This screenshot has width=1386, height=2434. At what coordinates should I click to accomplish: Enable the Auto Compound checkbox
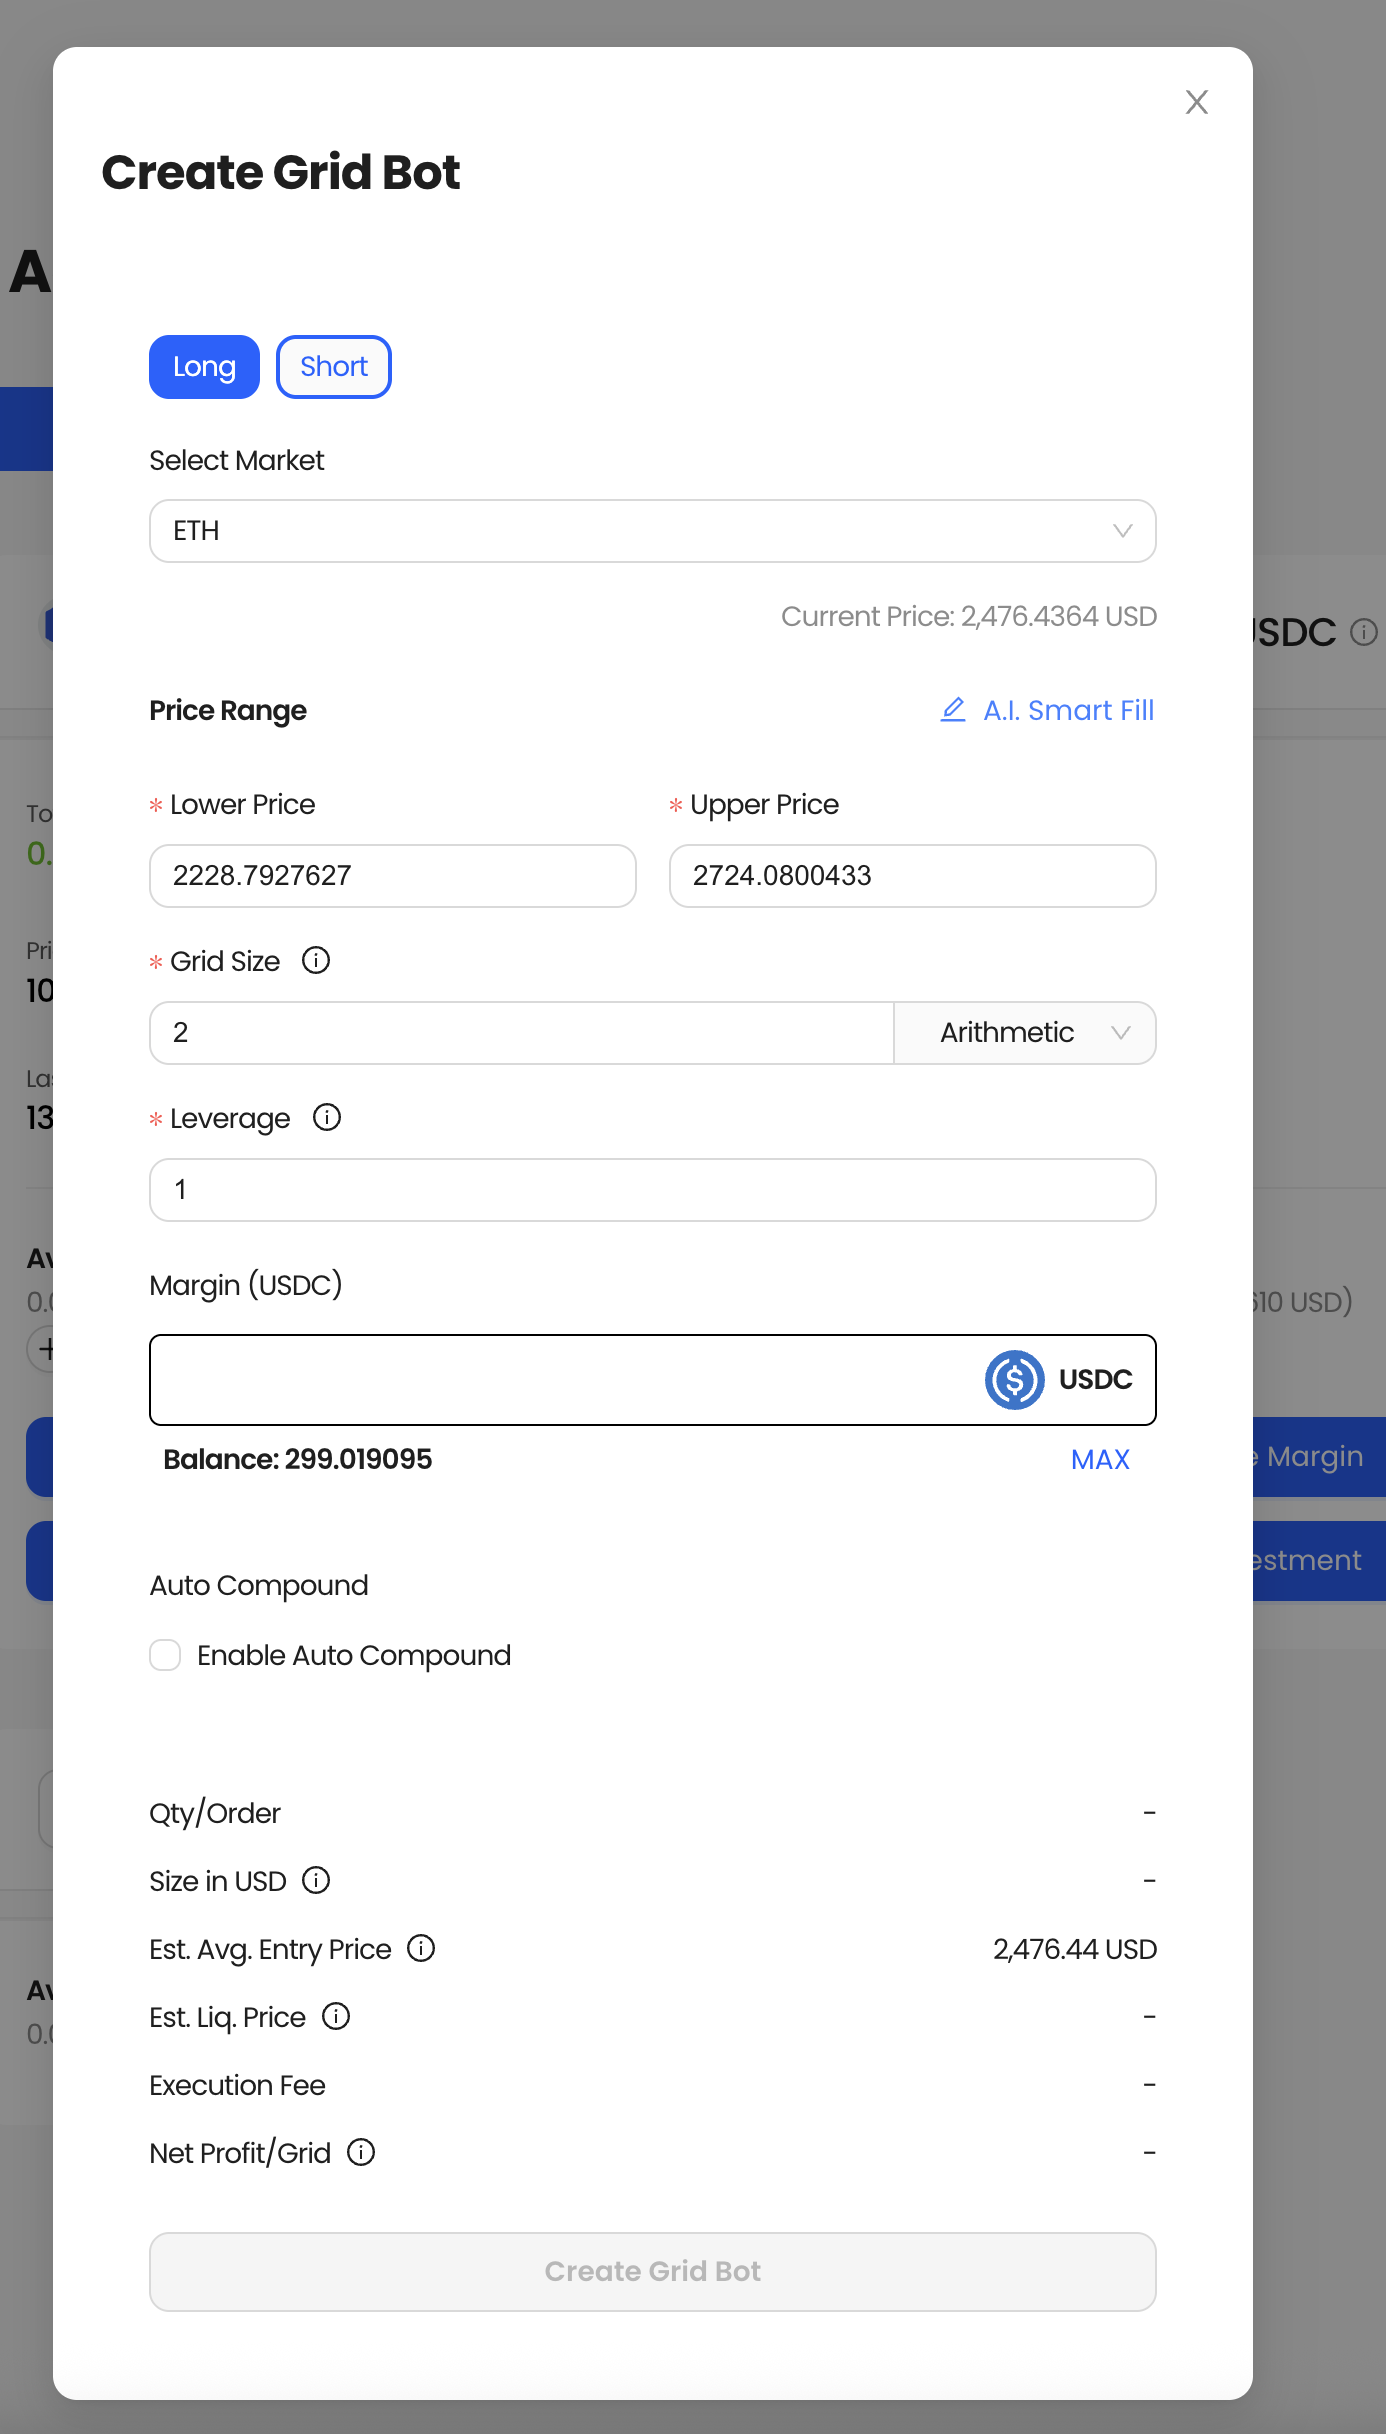[165, 1655]
